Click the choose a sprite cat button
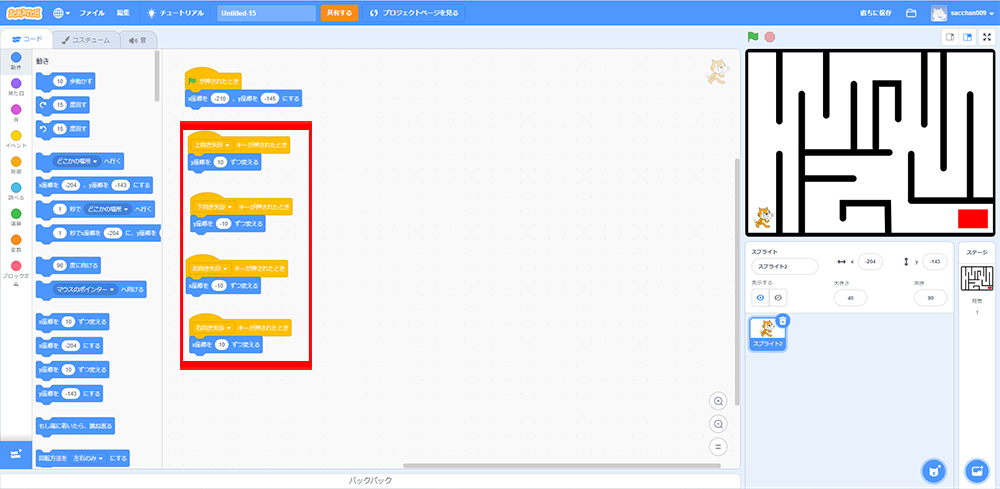Image resolution: width=1000 pixels, height=489 pixels. [x=932, y=471]
